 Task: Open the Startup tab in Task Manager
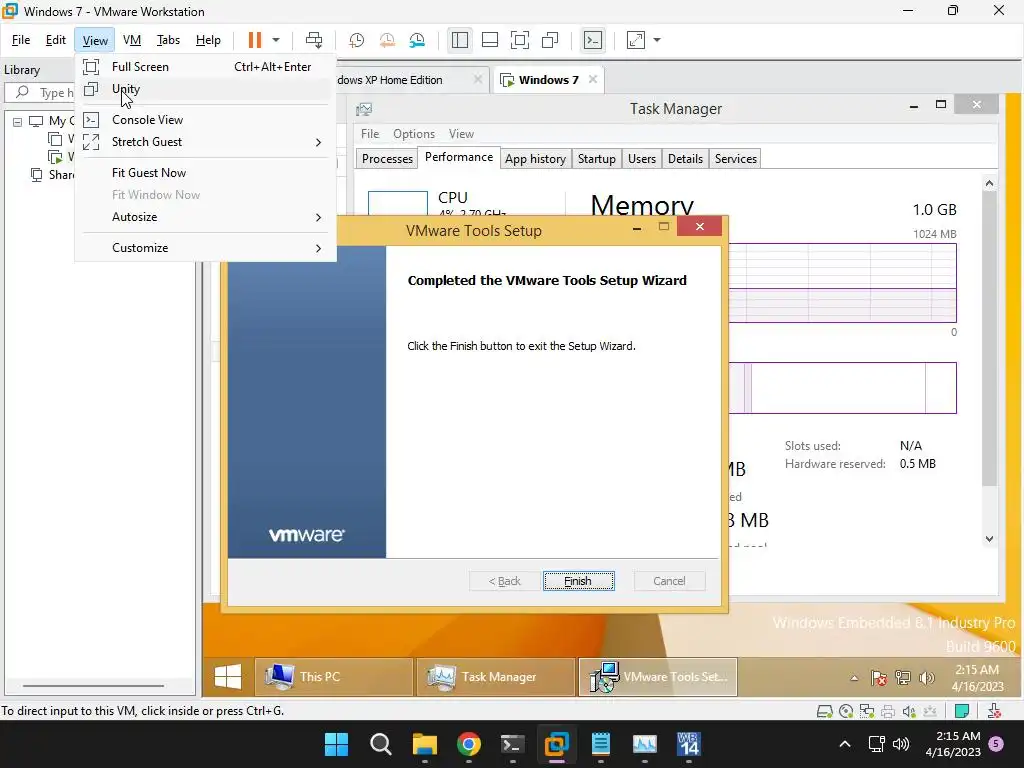pyautogui.click(x=597, y=159)
